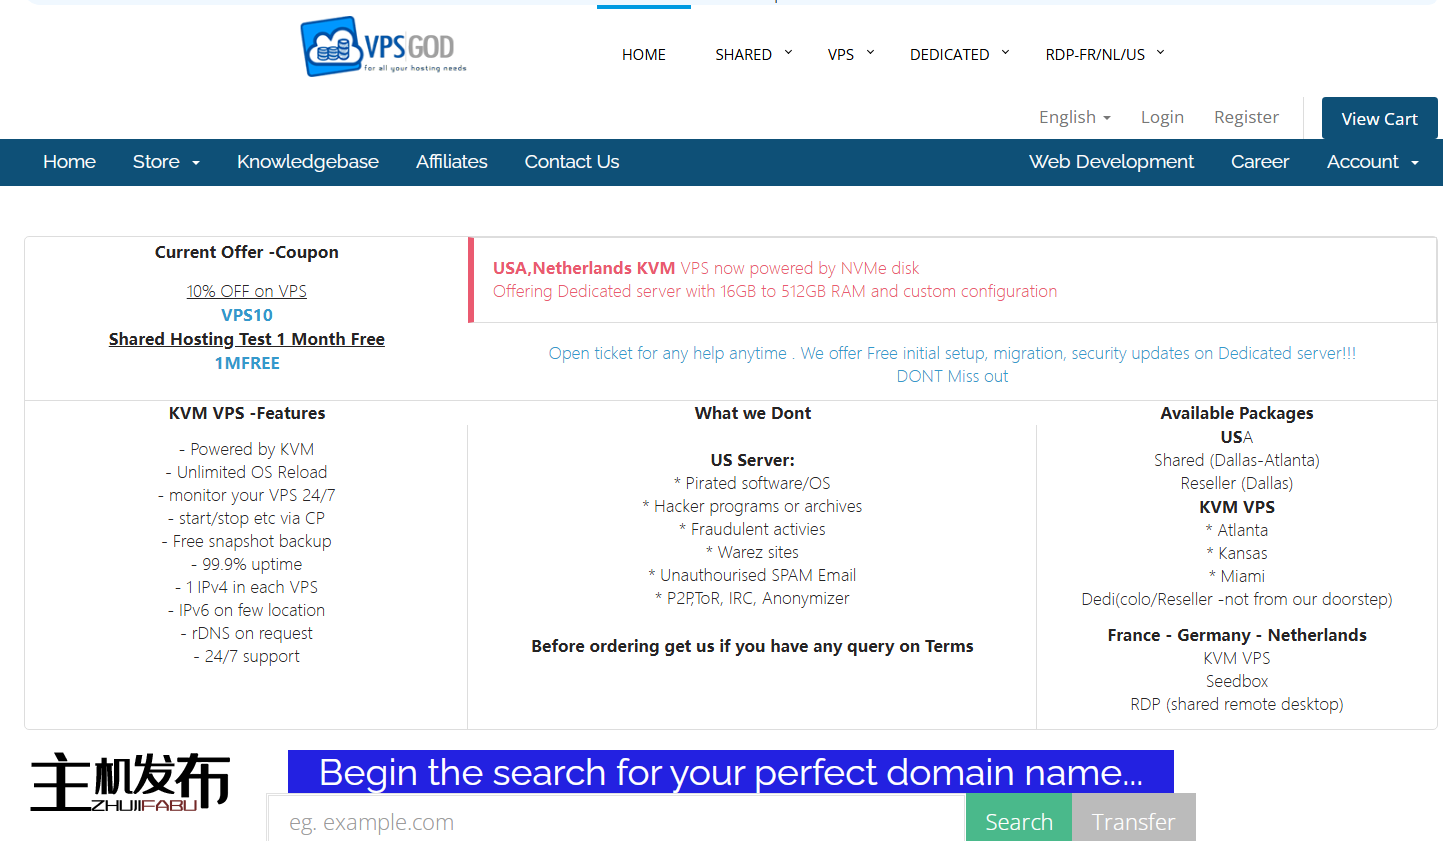Click the VPSGOD cloud logo

[x=383, y=47]
